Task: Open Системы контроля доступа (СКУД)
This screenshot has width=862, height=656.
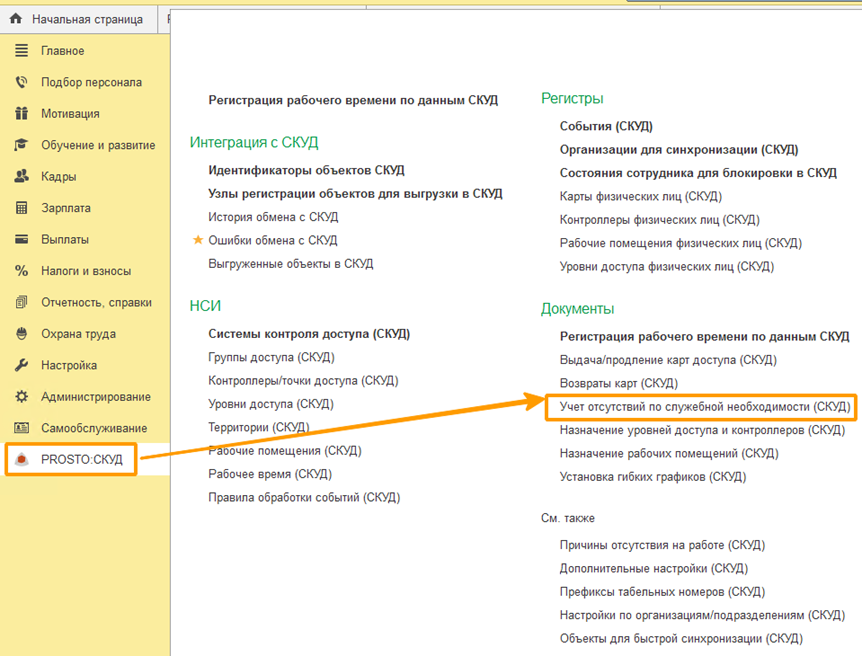Action: 309,334
